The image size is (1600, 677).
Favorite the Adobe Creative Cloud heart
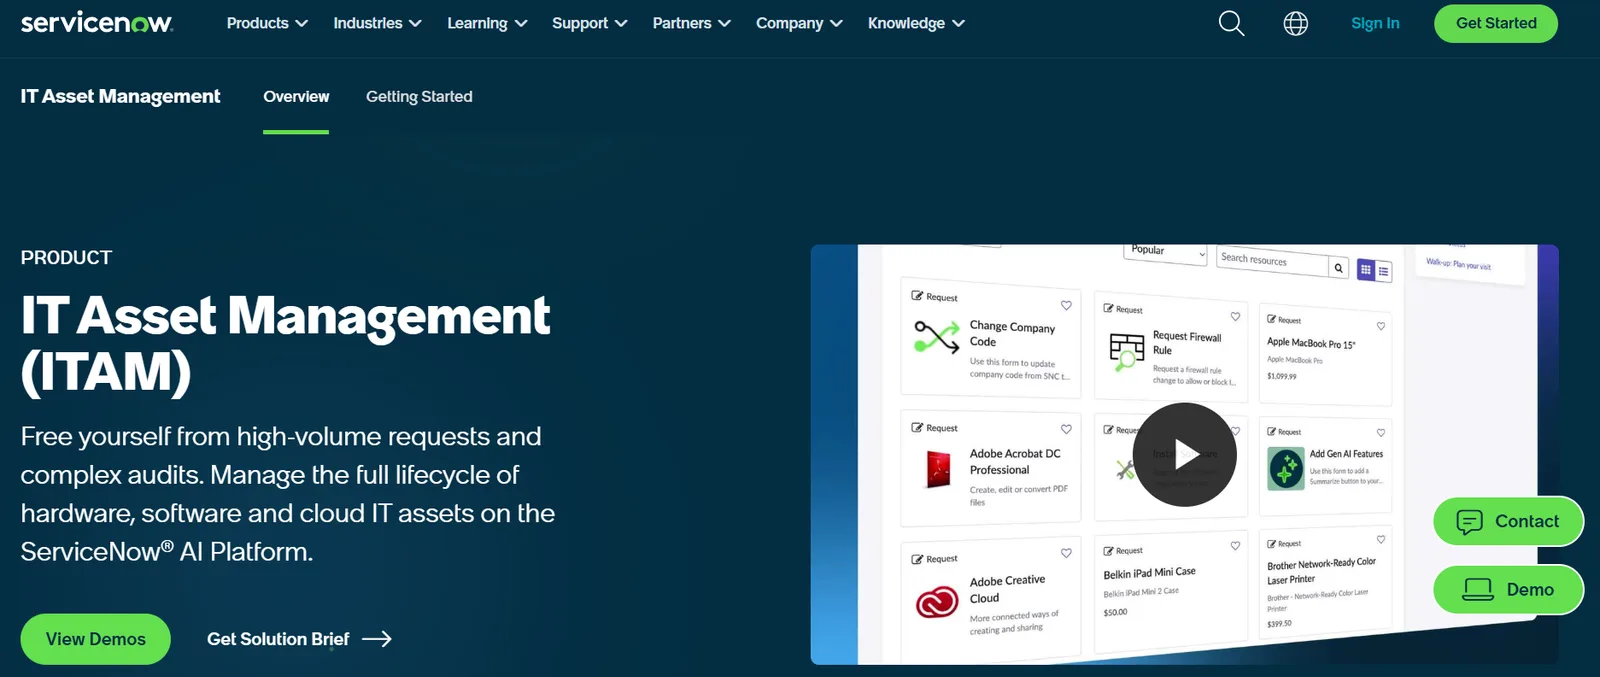point(1066,553)
